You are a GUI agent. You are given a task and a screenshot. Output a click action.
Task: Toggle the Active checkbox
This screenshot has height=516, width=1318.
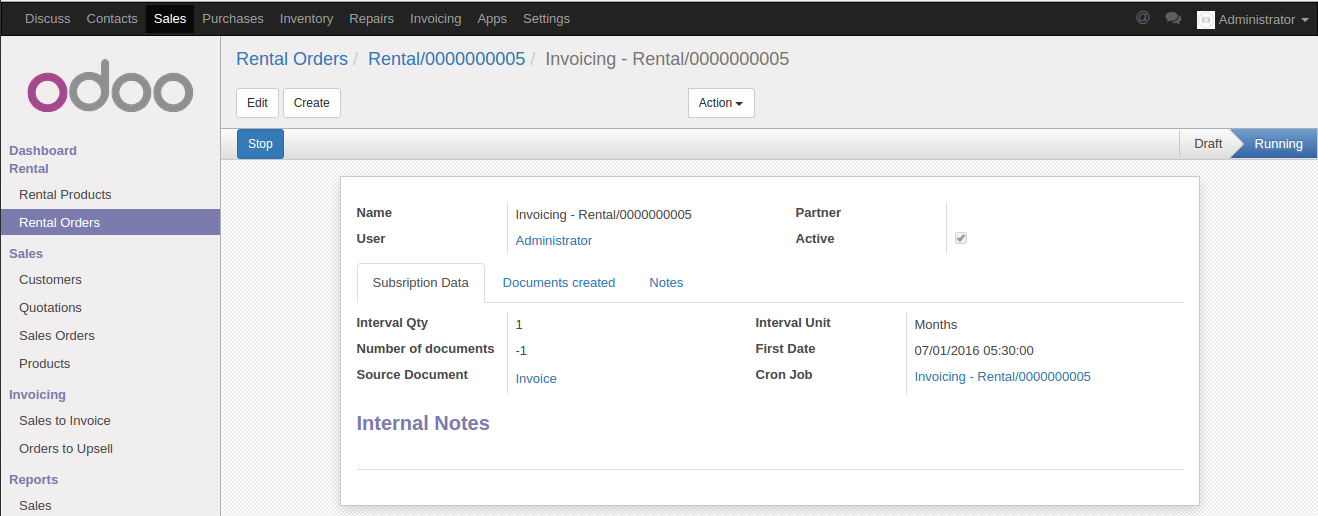click(x=961, y=239)
